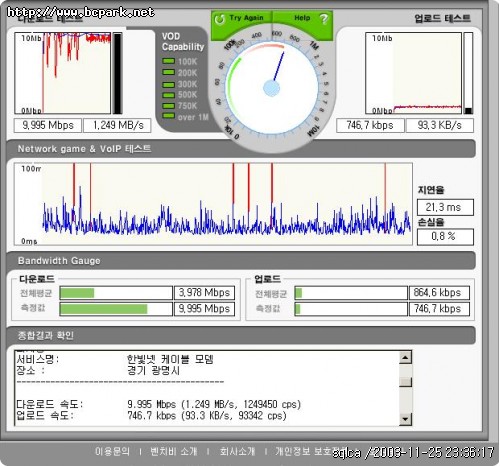Click the 3,978 Mbps average value
Viewport: 500px width, 466px height.
pos(204,293)
